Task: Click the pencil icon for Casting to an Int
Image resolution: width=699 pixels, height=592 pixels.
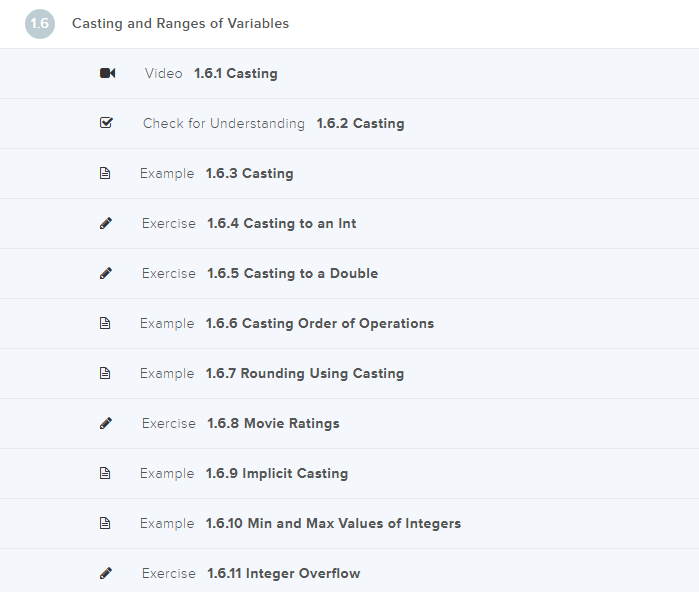Action: click(x=106, y=223)
